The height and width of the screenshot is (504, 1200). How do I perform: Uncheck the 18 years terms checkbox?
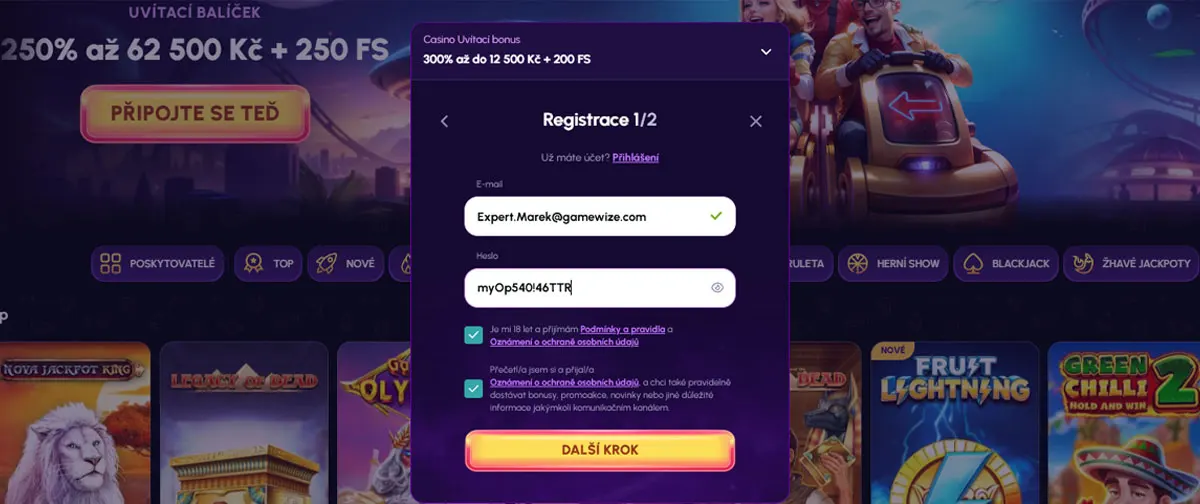(474, 335)
